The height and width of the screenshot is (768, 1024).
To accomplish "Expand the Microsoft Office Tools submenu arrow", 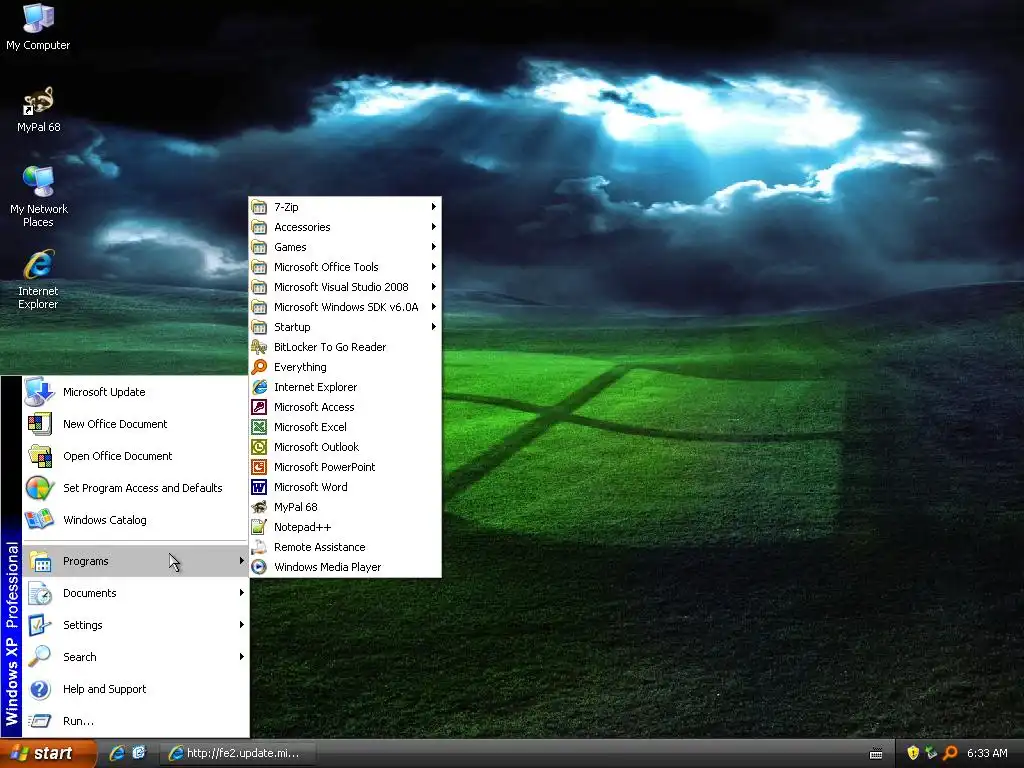I will click(x=434, y=267).
